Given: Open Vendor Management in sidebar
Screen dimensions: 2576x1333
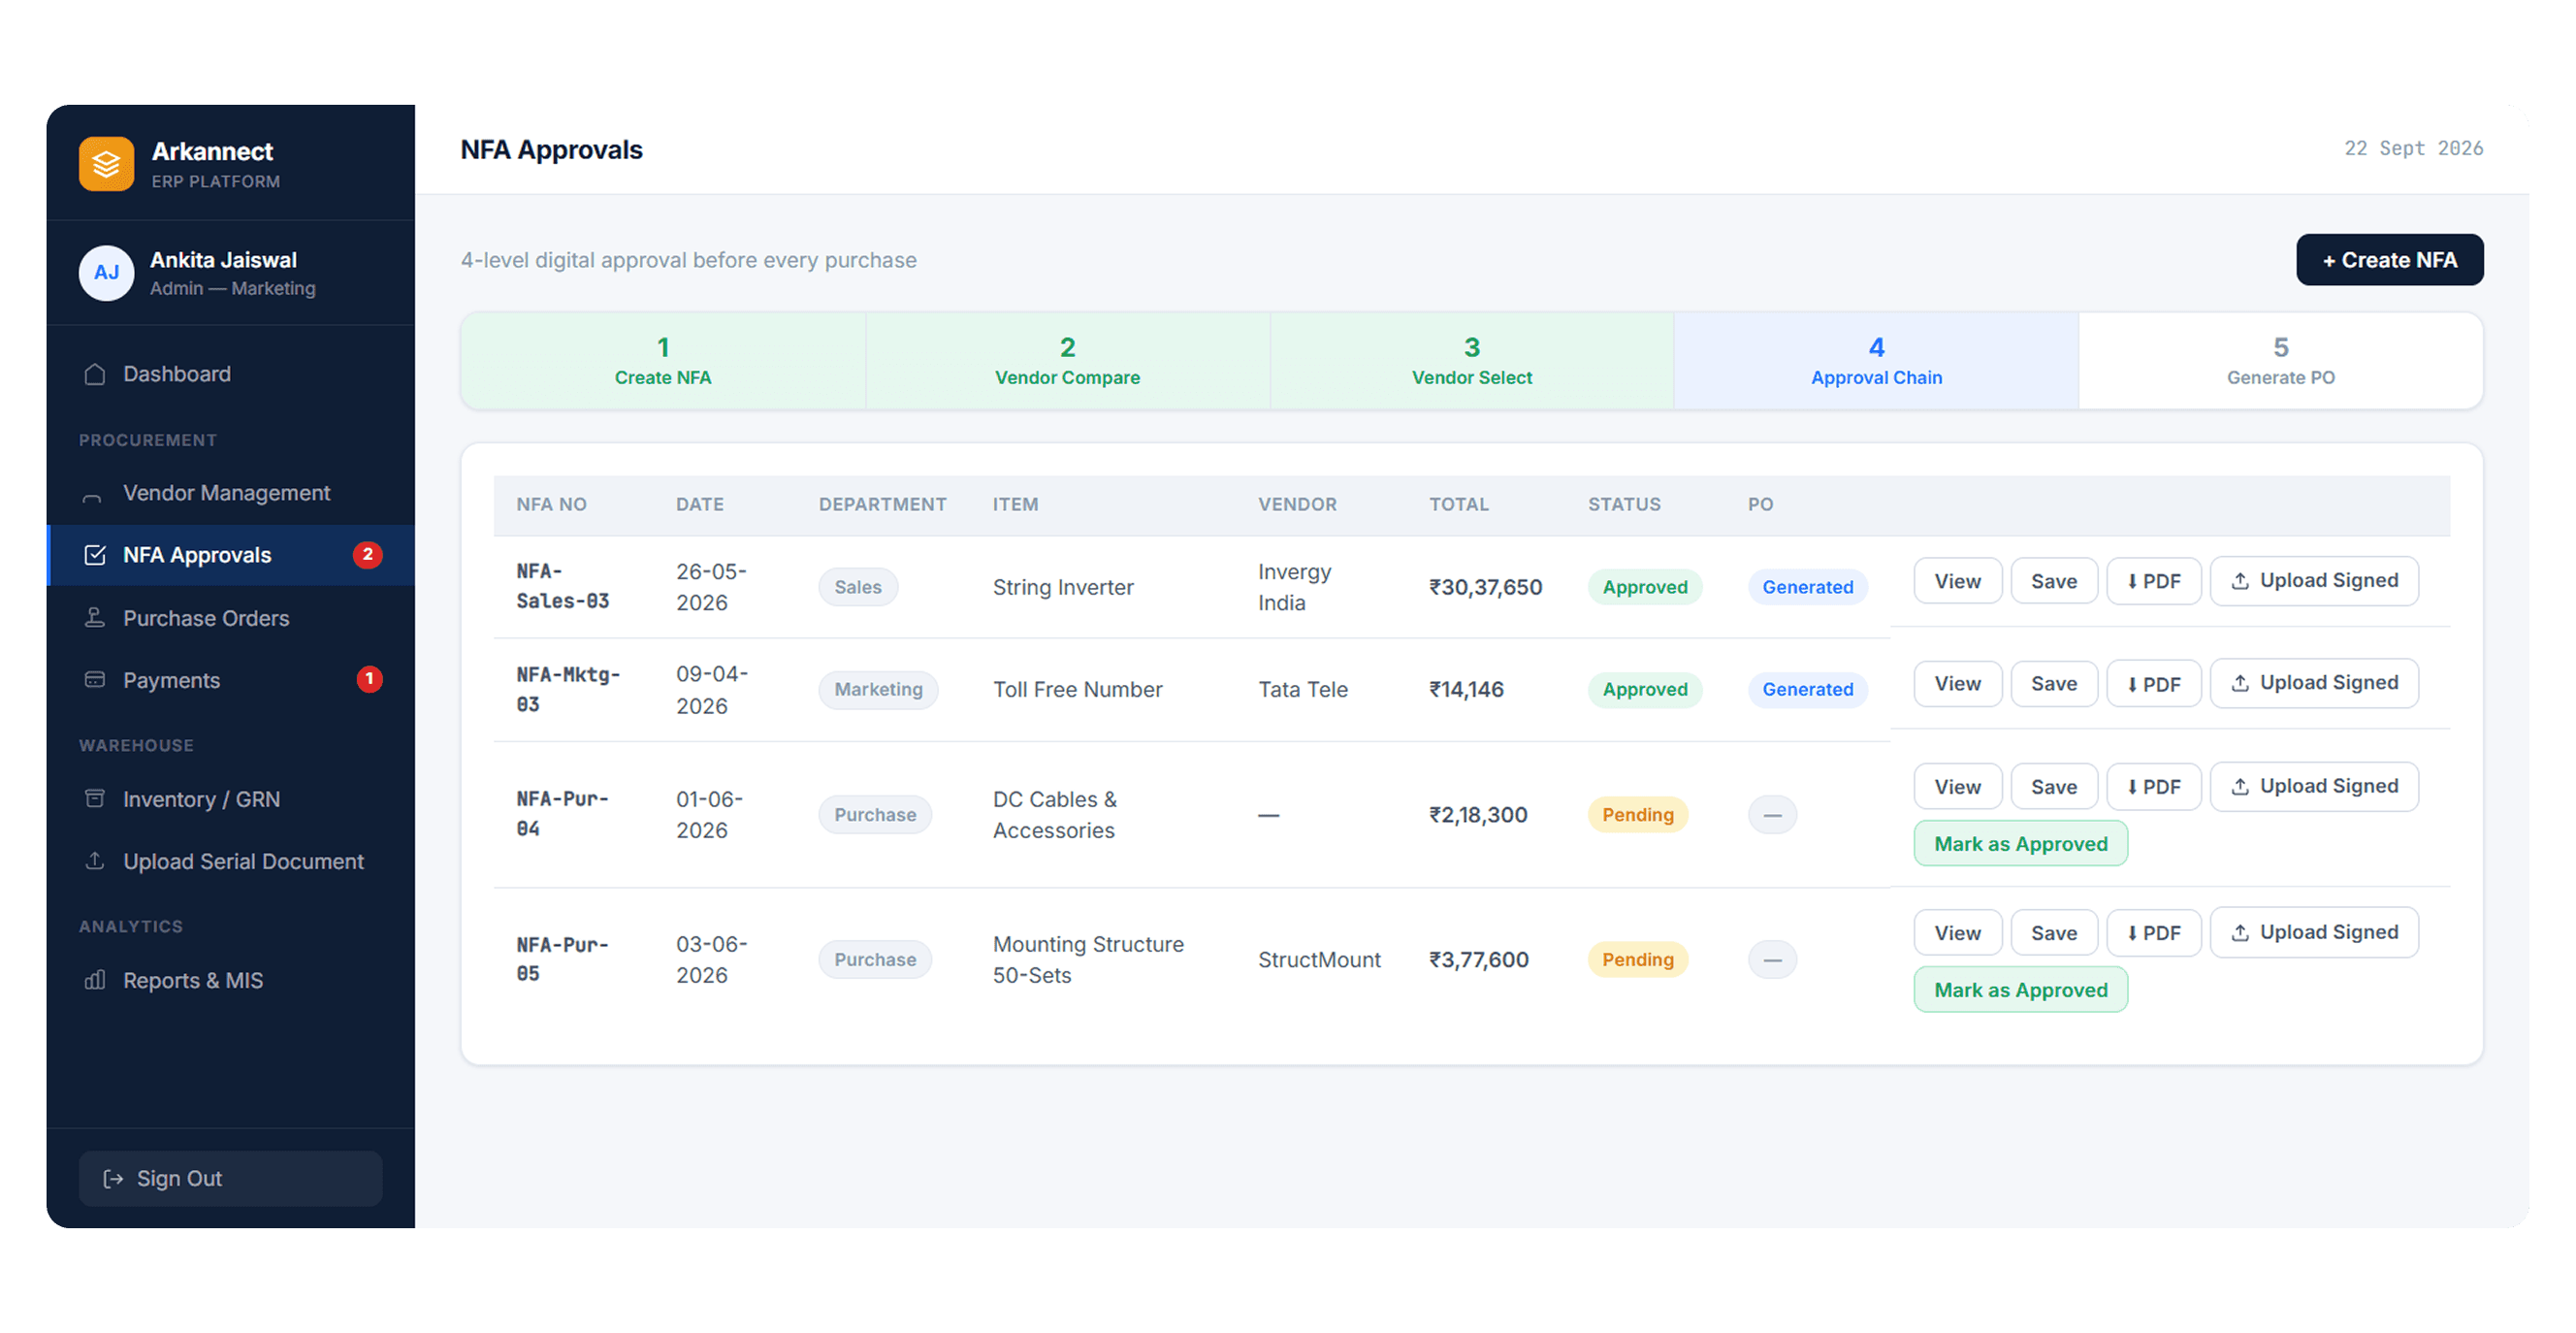Looking at the screenshot, I should 231,493.
